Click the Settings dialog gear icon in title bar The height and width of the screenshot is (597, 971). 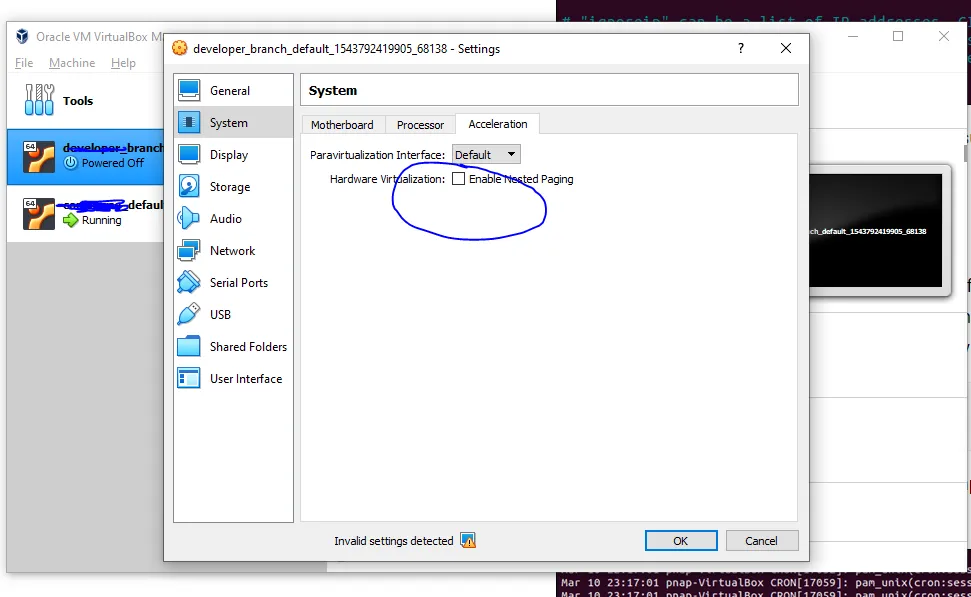(180, 48)
